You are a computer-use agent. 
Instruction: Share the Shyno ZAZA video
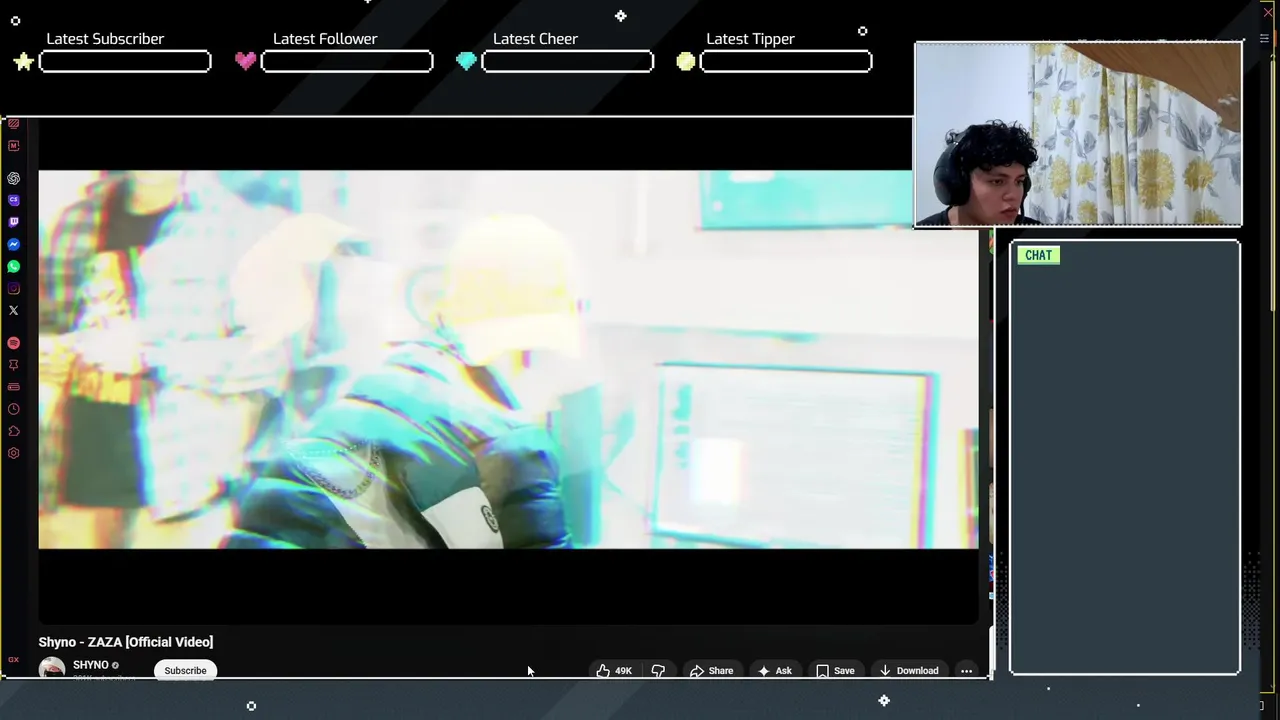coord(712,670)
